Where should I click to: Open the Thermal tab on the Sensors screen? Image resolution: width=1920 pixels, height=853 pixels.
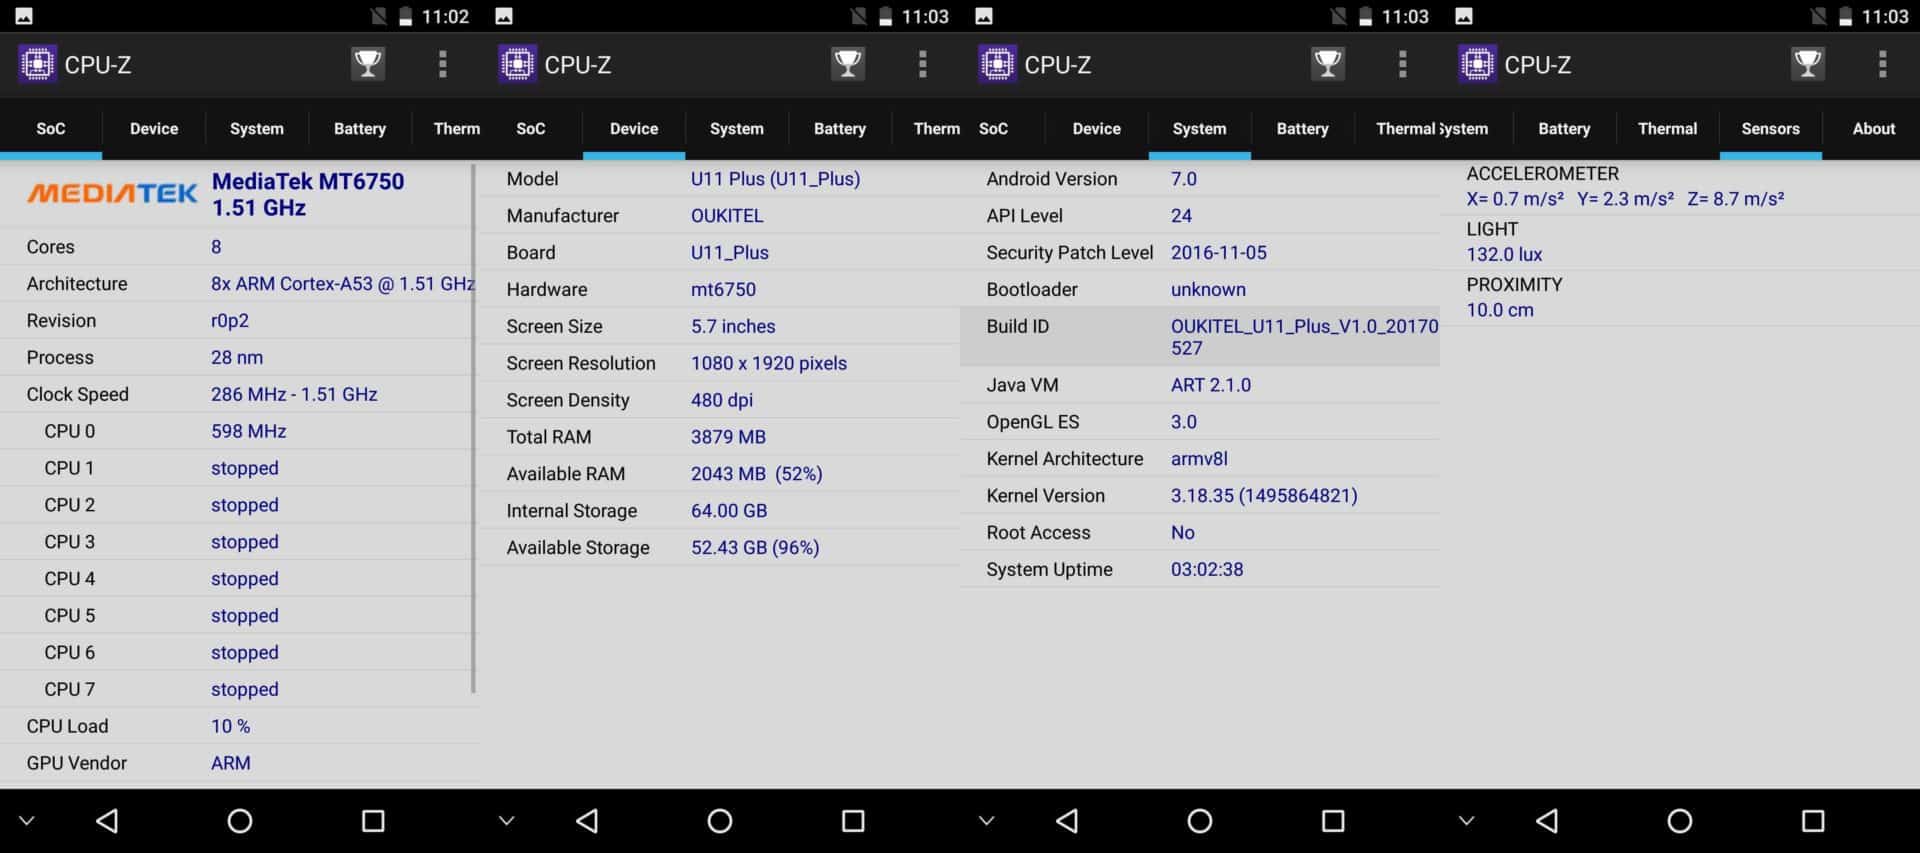[x=1667, y=129]
